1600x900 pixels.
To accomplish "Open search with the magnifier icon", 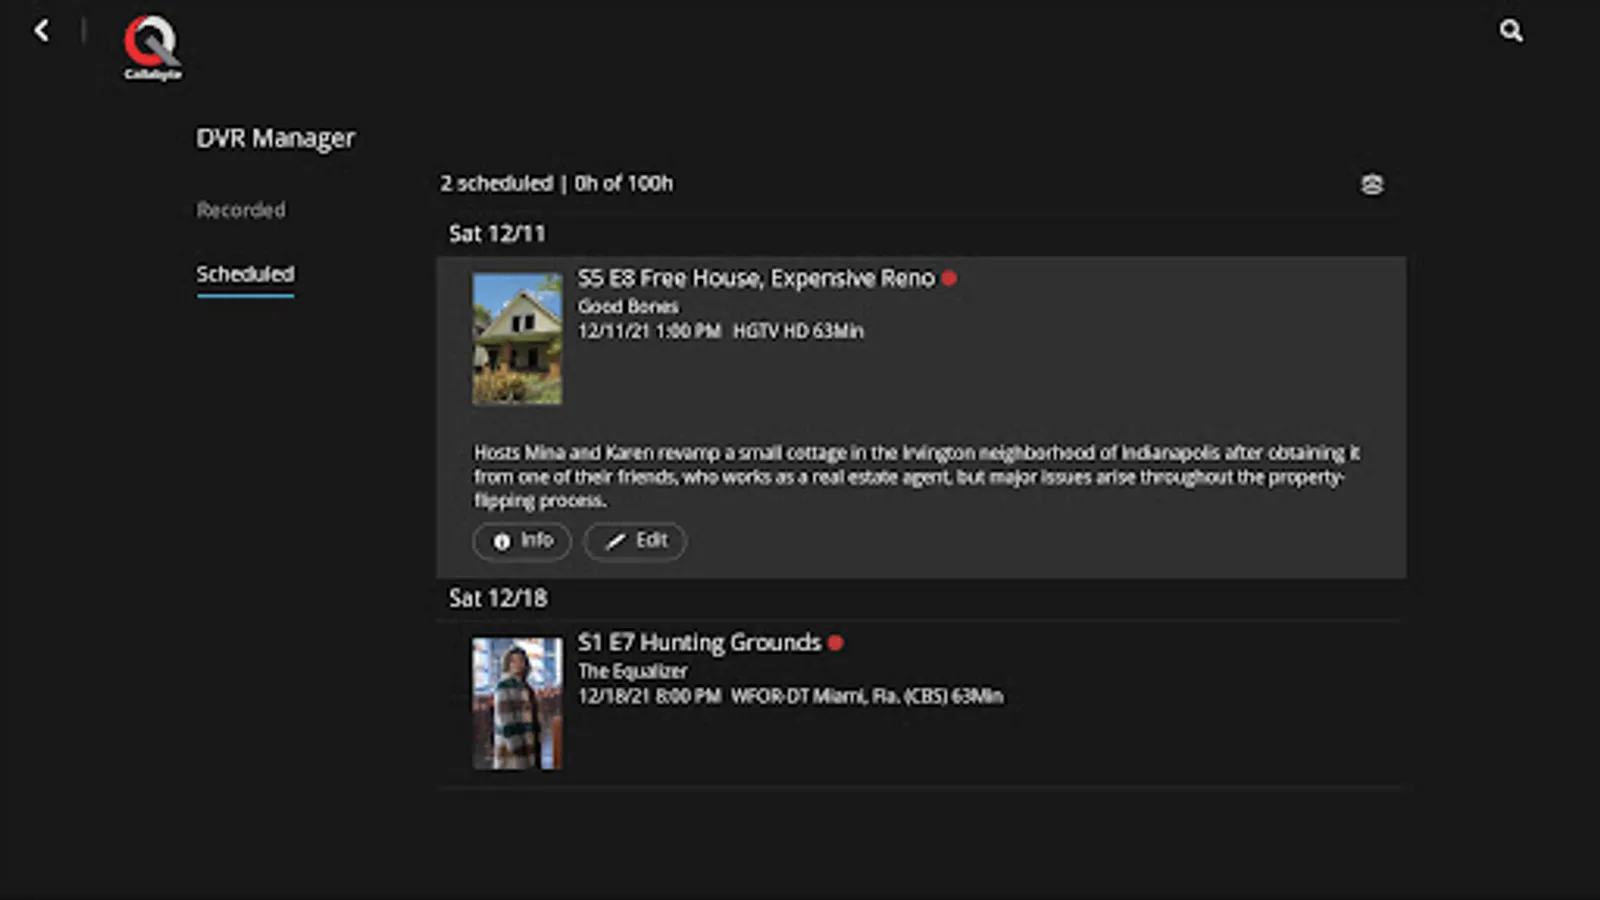I will (x=1511, y=31).
